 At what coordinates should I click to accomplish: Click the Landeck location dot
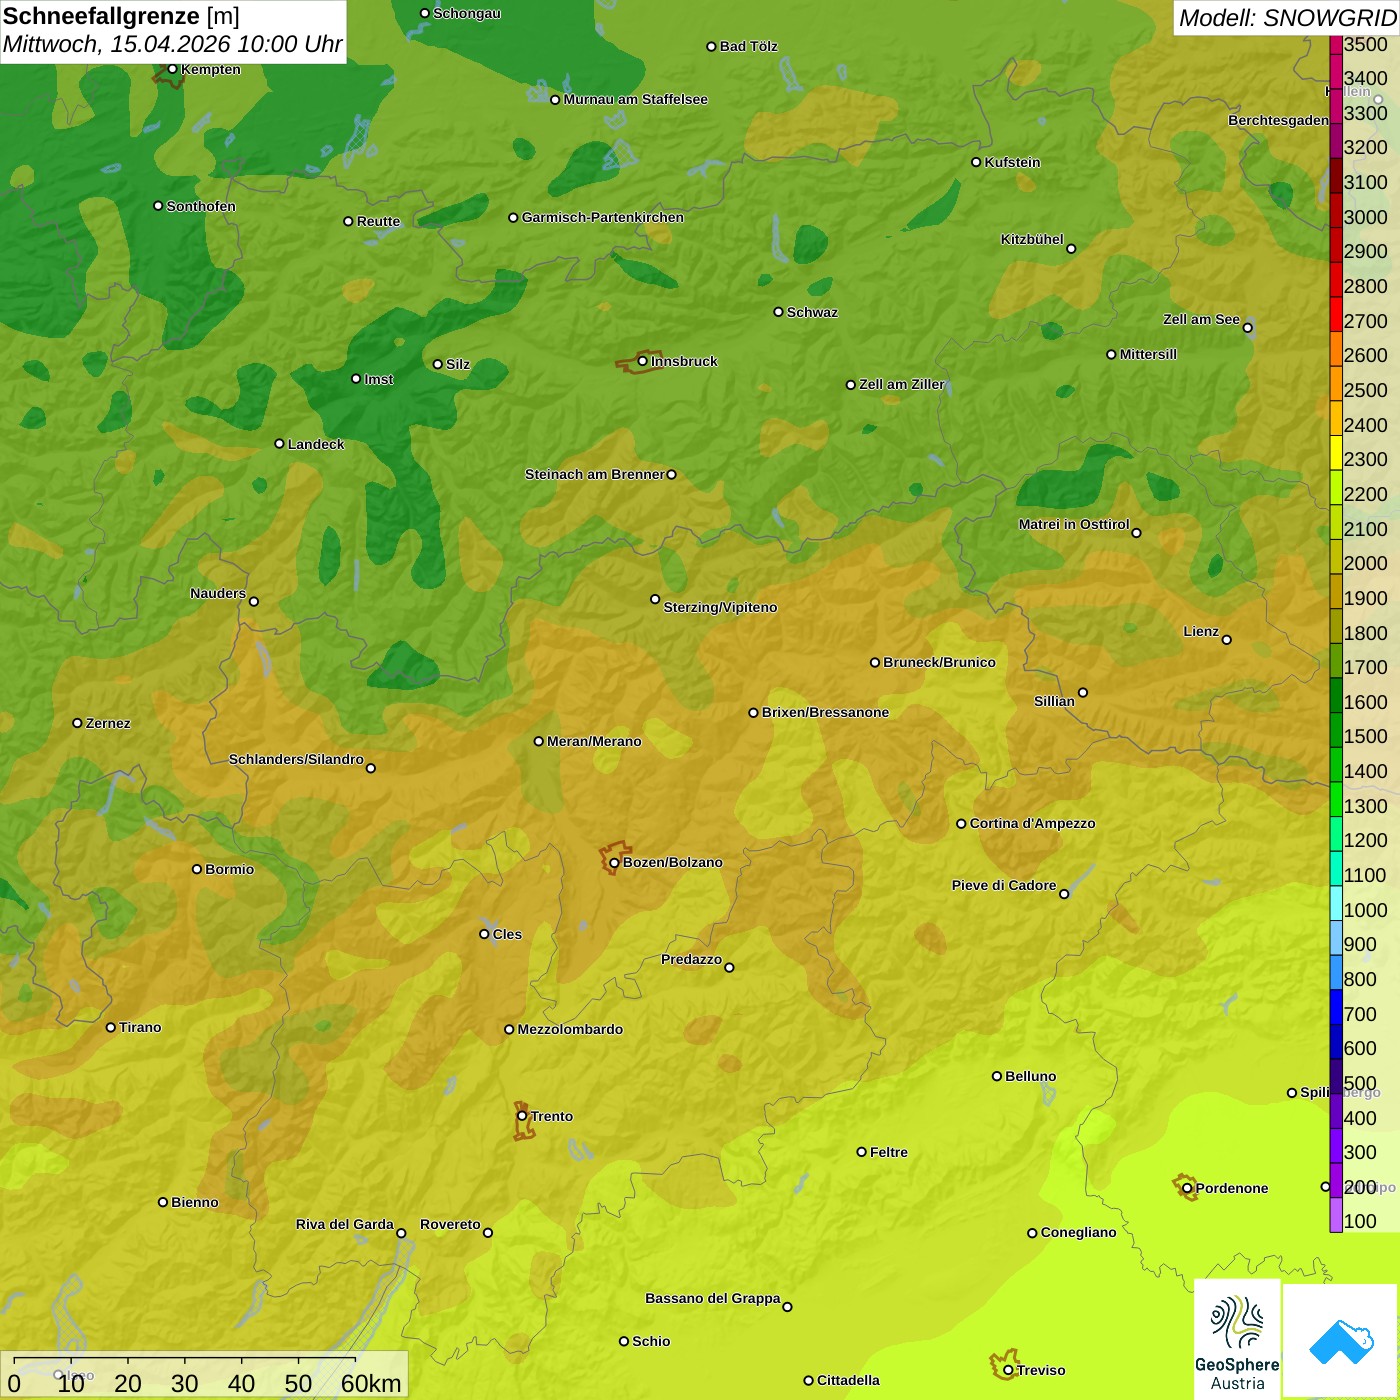click(279, 444)
